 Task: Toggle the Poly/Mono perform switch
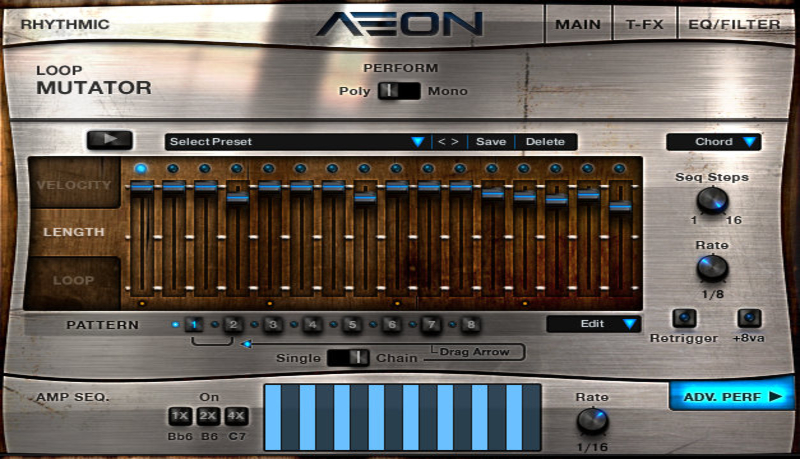click(x=399, y=91)
